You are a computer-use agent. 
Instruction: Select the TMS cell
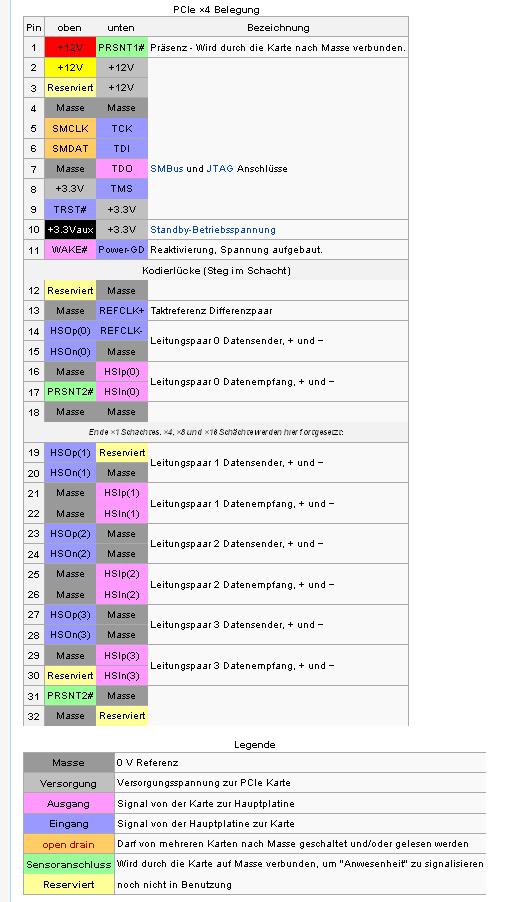(x=122, y=189)
